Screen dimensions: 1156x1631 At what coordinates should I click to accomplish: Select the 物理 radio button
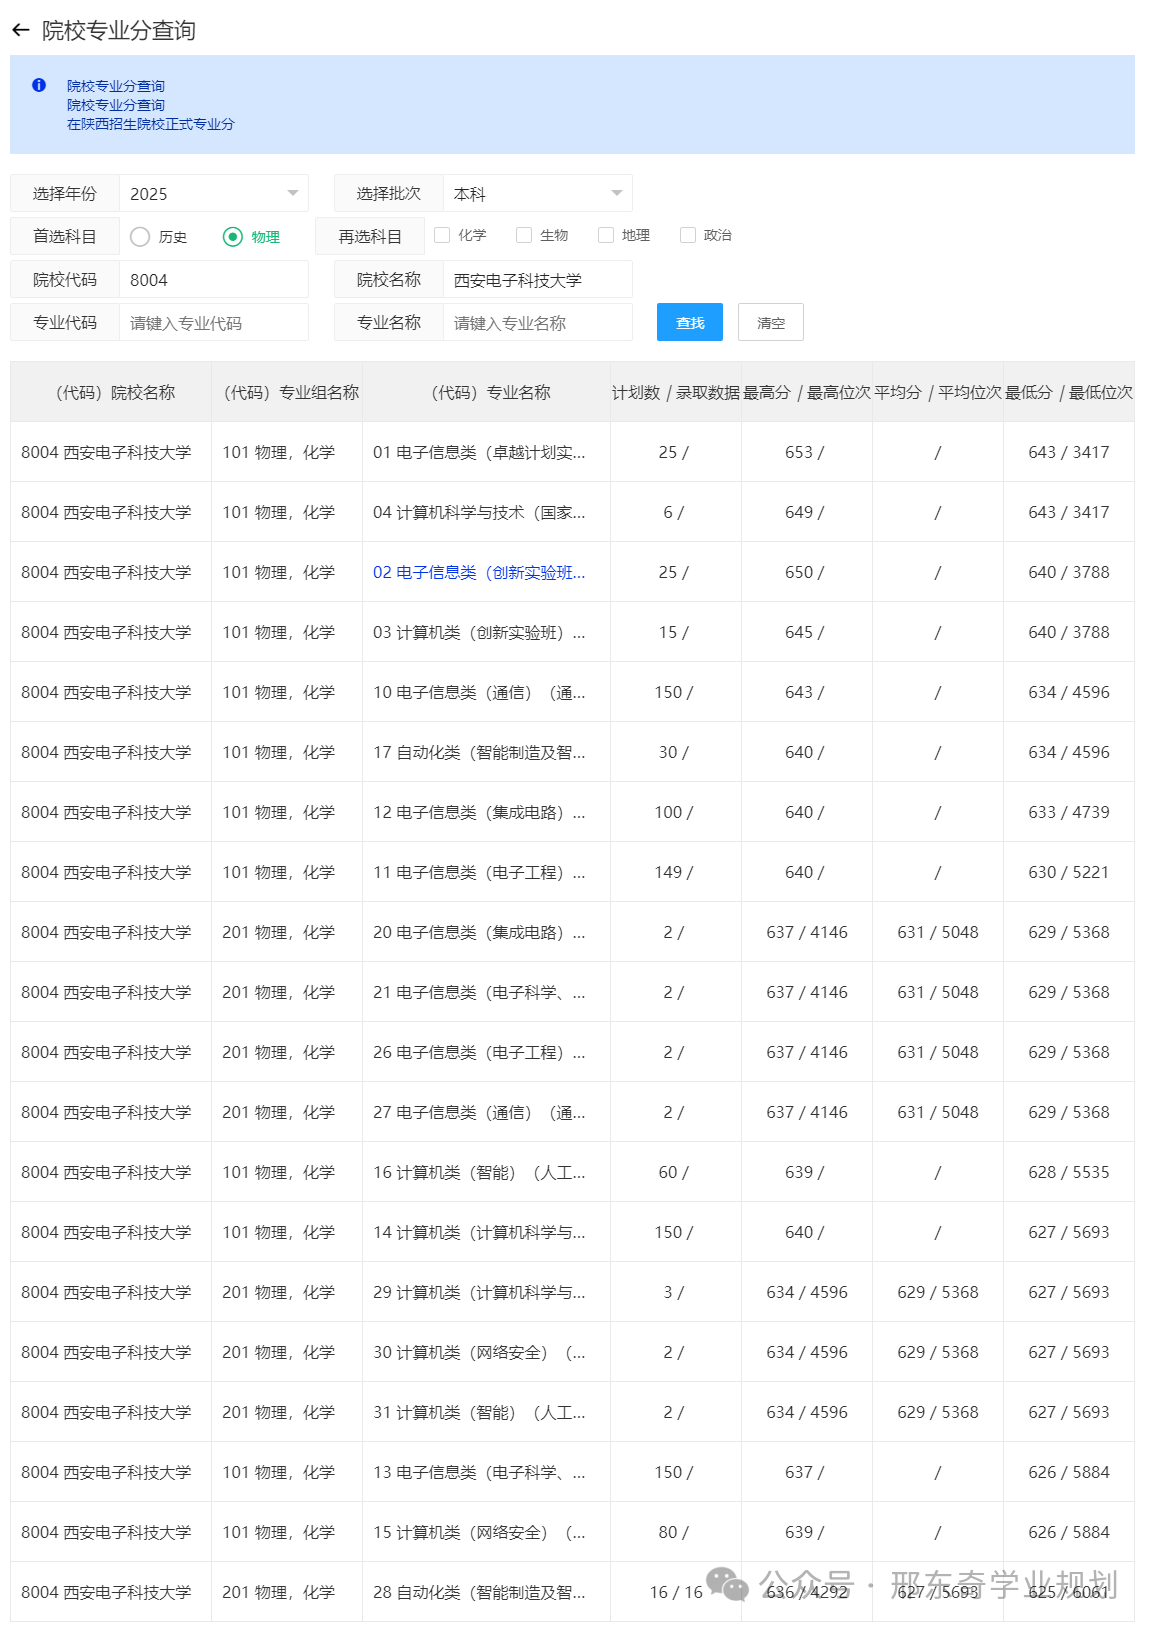click(x=233, y=237)
